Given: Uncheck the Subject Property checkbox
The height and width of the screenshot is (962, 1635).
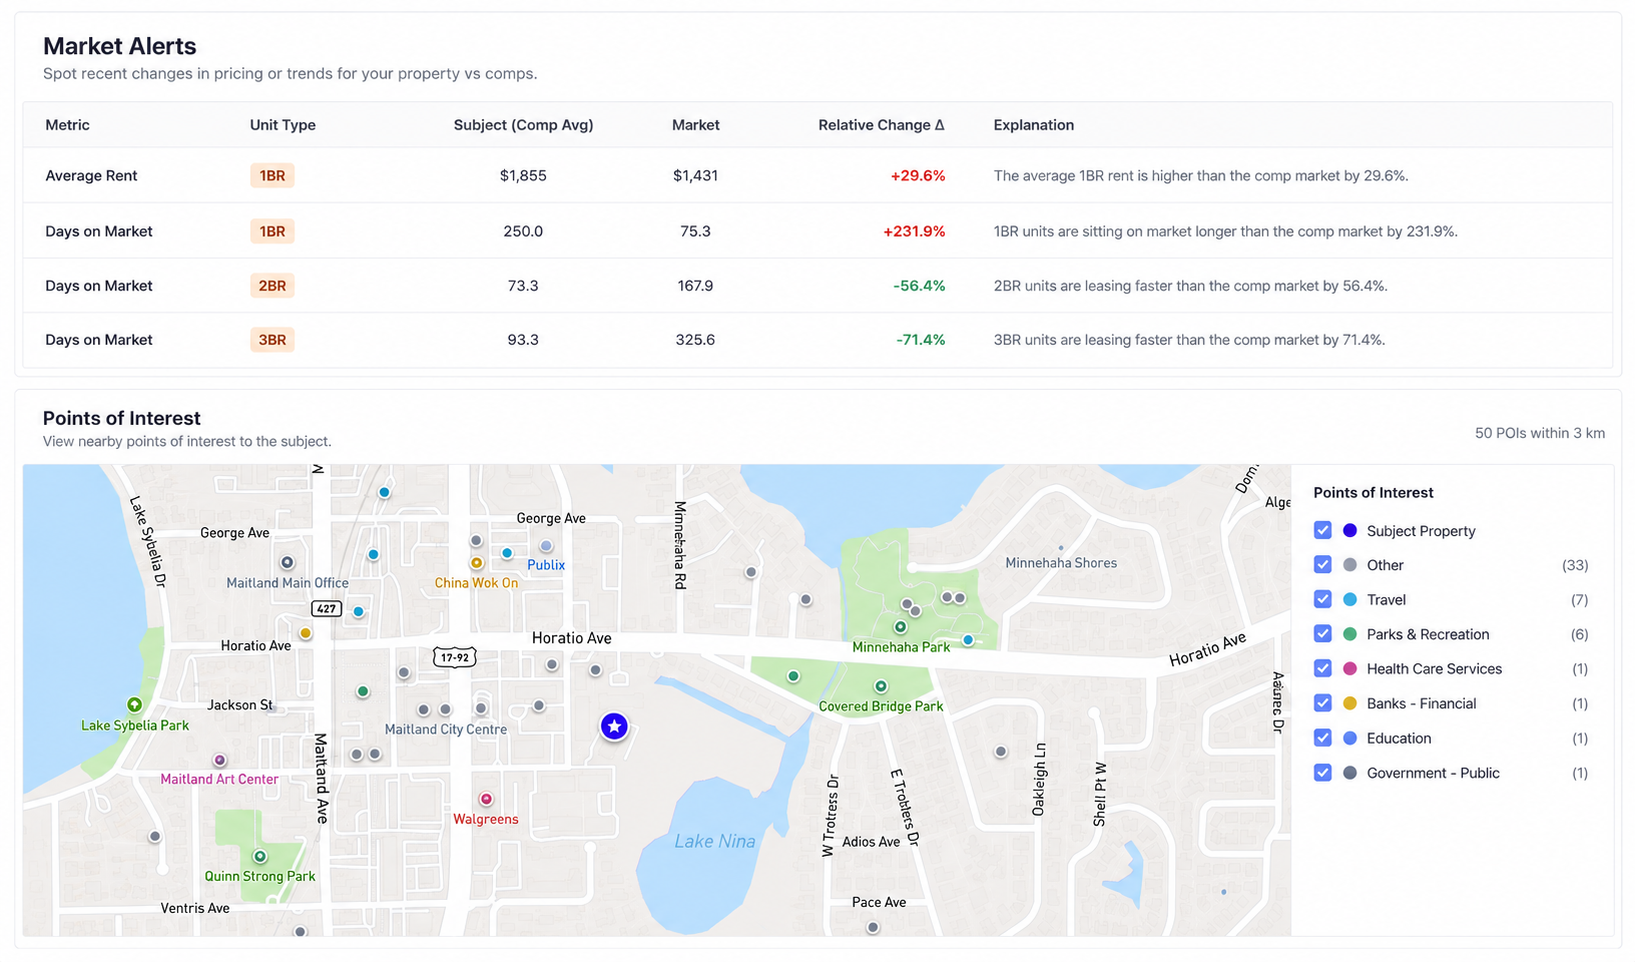Looking at the screenshot, I should coord(1323,530).
